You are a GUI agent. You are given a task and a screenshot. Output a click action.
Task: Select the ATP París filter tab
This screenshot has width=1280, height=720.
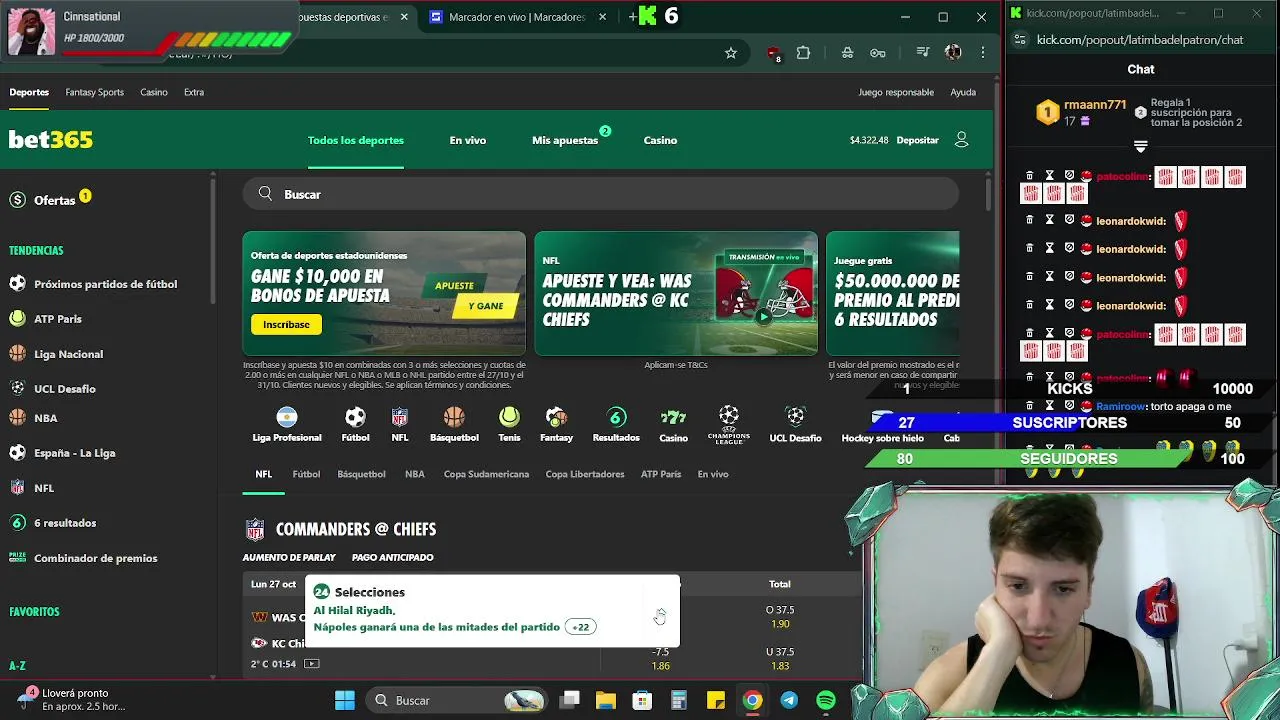661,474
